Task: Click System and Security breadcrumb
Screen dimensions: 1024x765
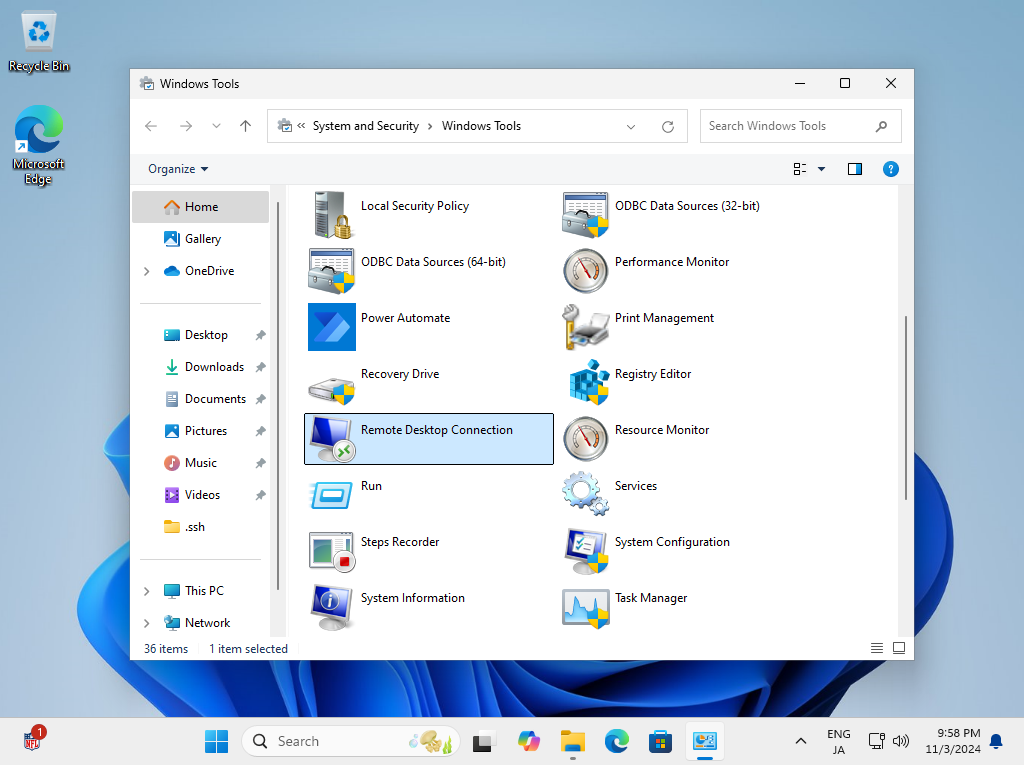Action: [366, 126]
